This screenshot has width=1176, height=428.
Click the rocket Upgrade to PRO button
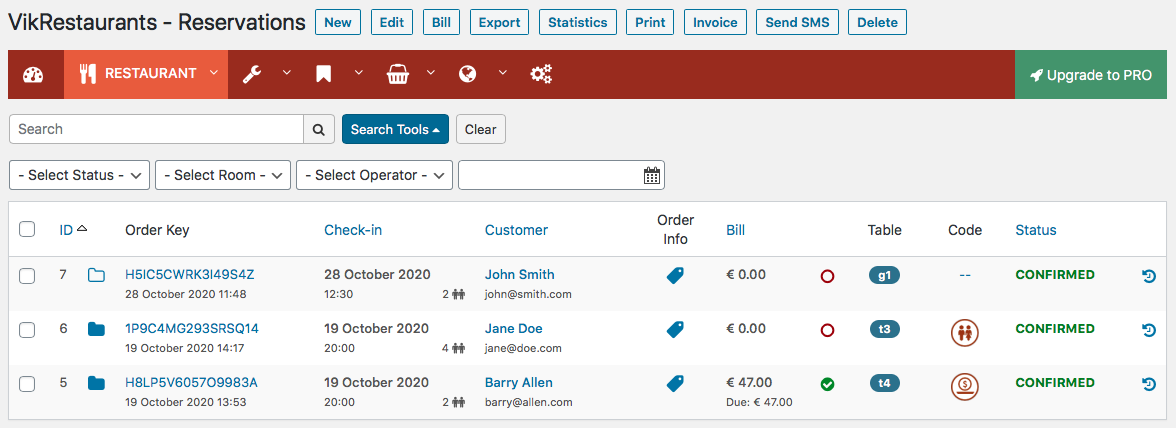tap(1090, 74)
